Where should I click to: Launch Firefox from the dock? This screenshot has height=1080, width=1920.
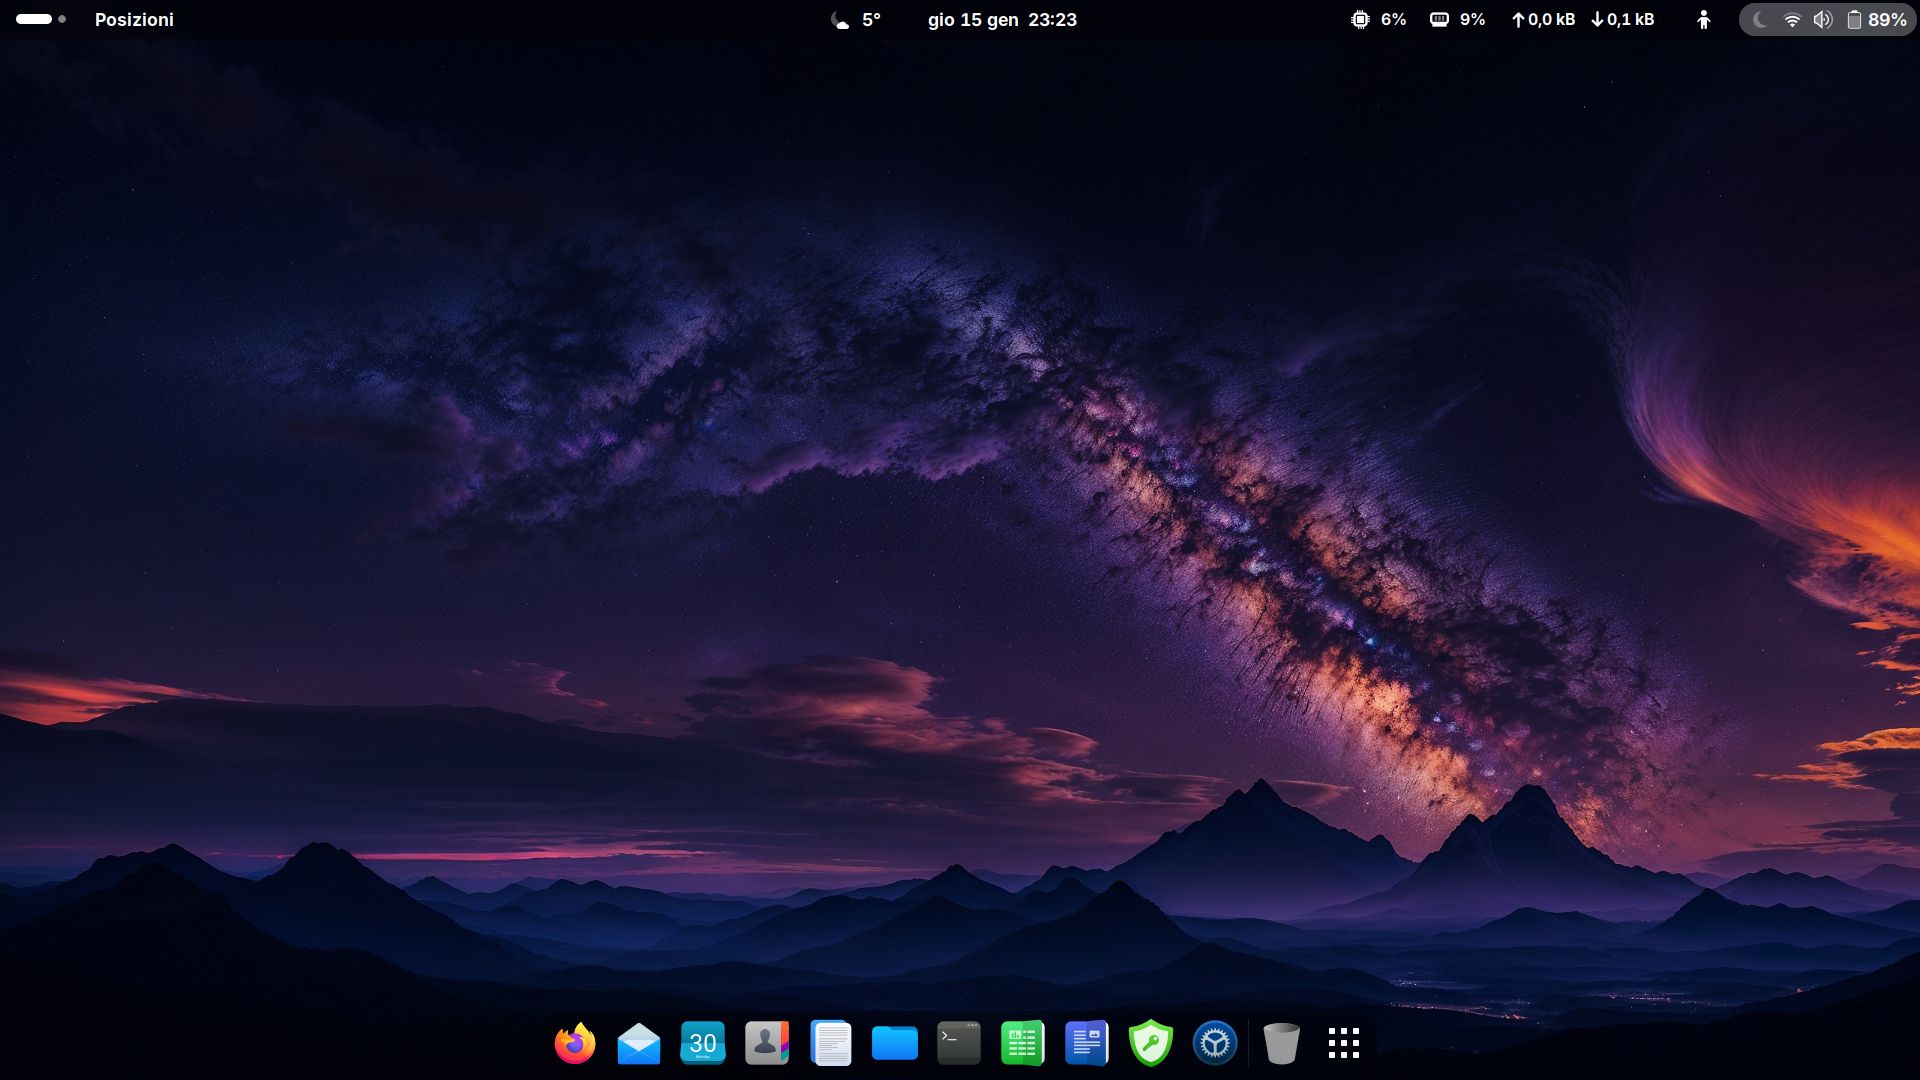575,1043
